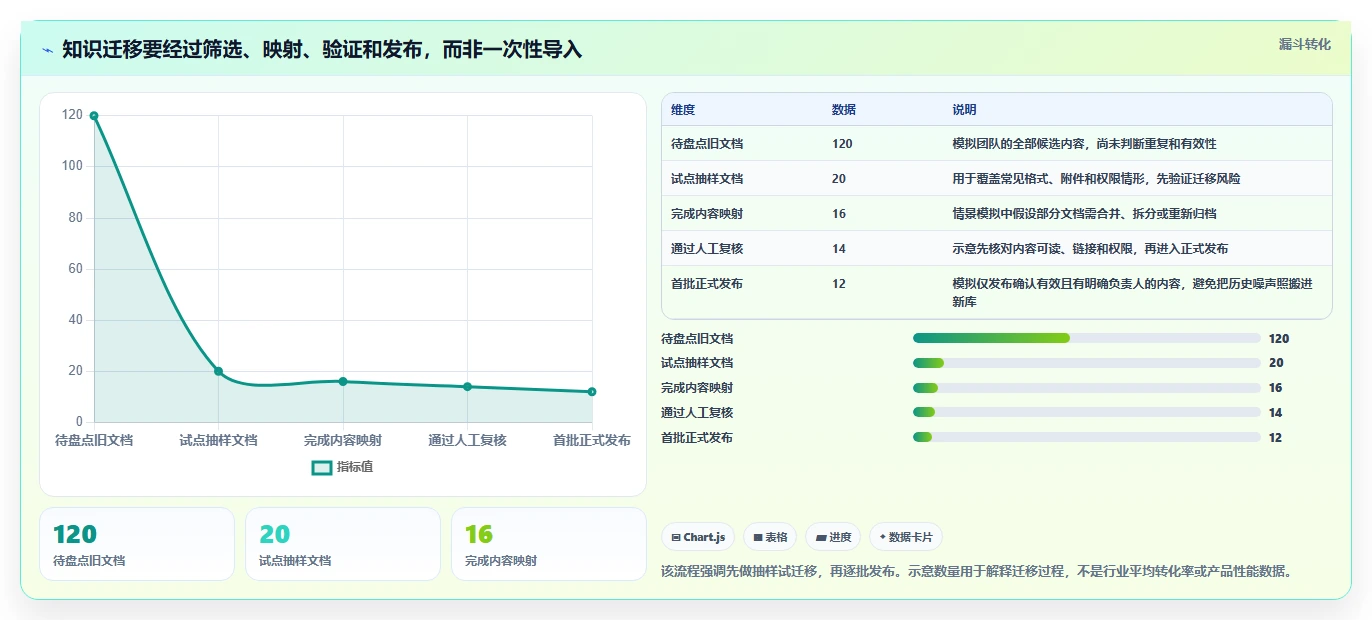Click the 维度 column header

point(683,110)
